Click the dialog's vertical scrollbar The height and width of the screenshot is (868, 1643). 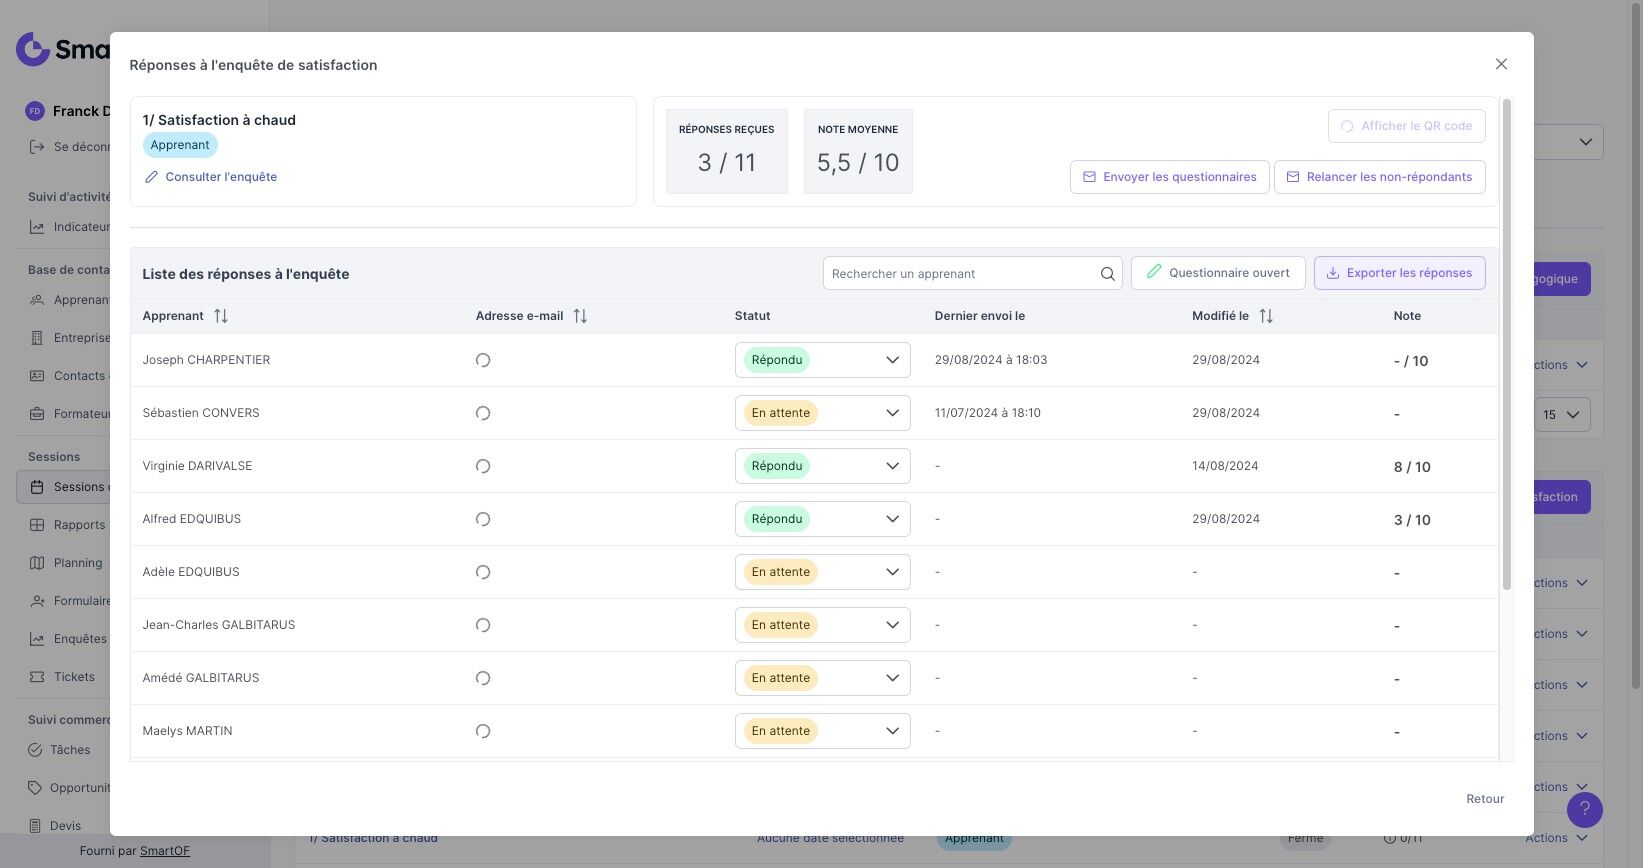tap(1506, 345)
